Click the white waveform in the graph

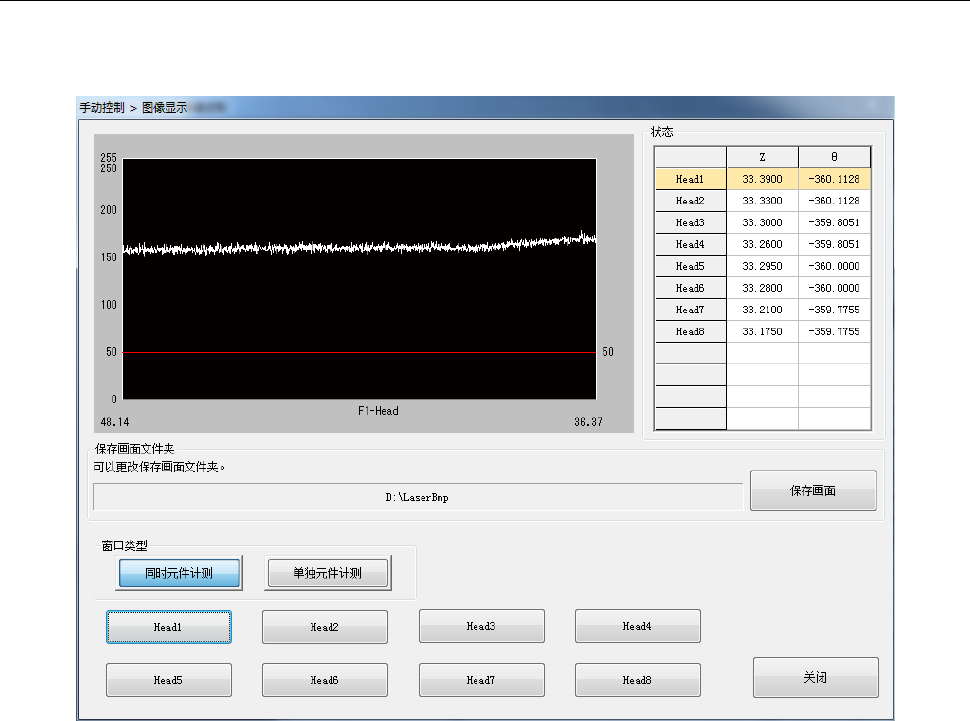[x=360, y=247]
